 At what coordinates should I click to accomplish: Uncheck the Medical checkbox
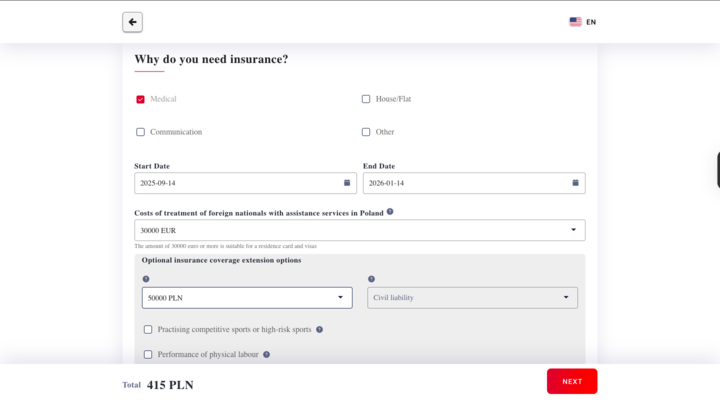coord(140,100)
